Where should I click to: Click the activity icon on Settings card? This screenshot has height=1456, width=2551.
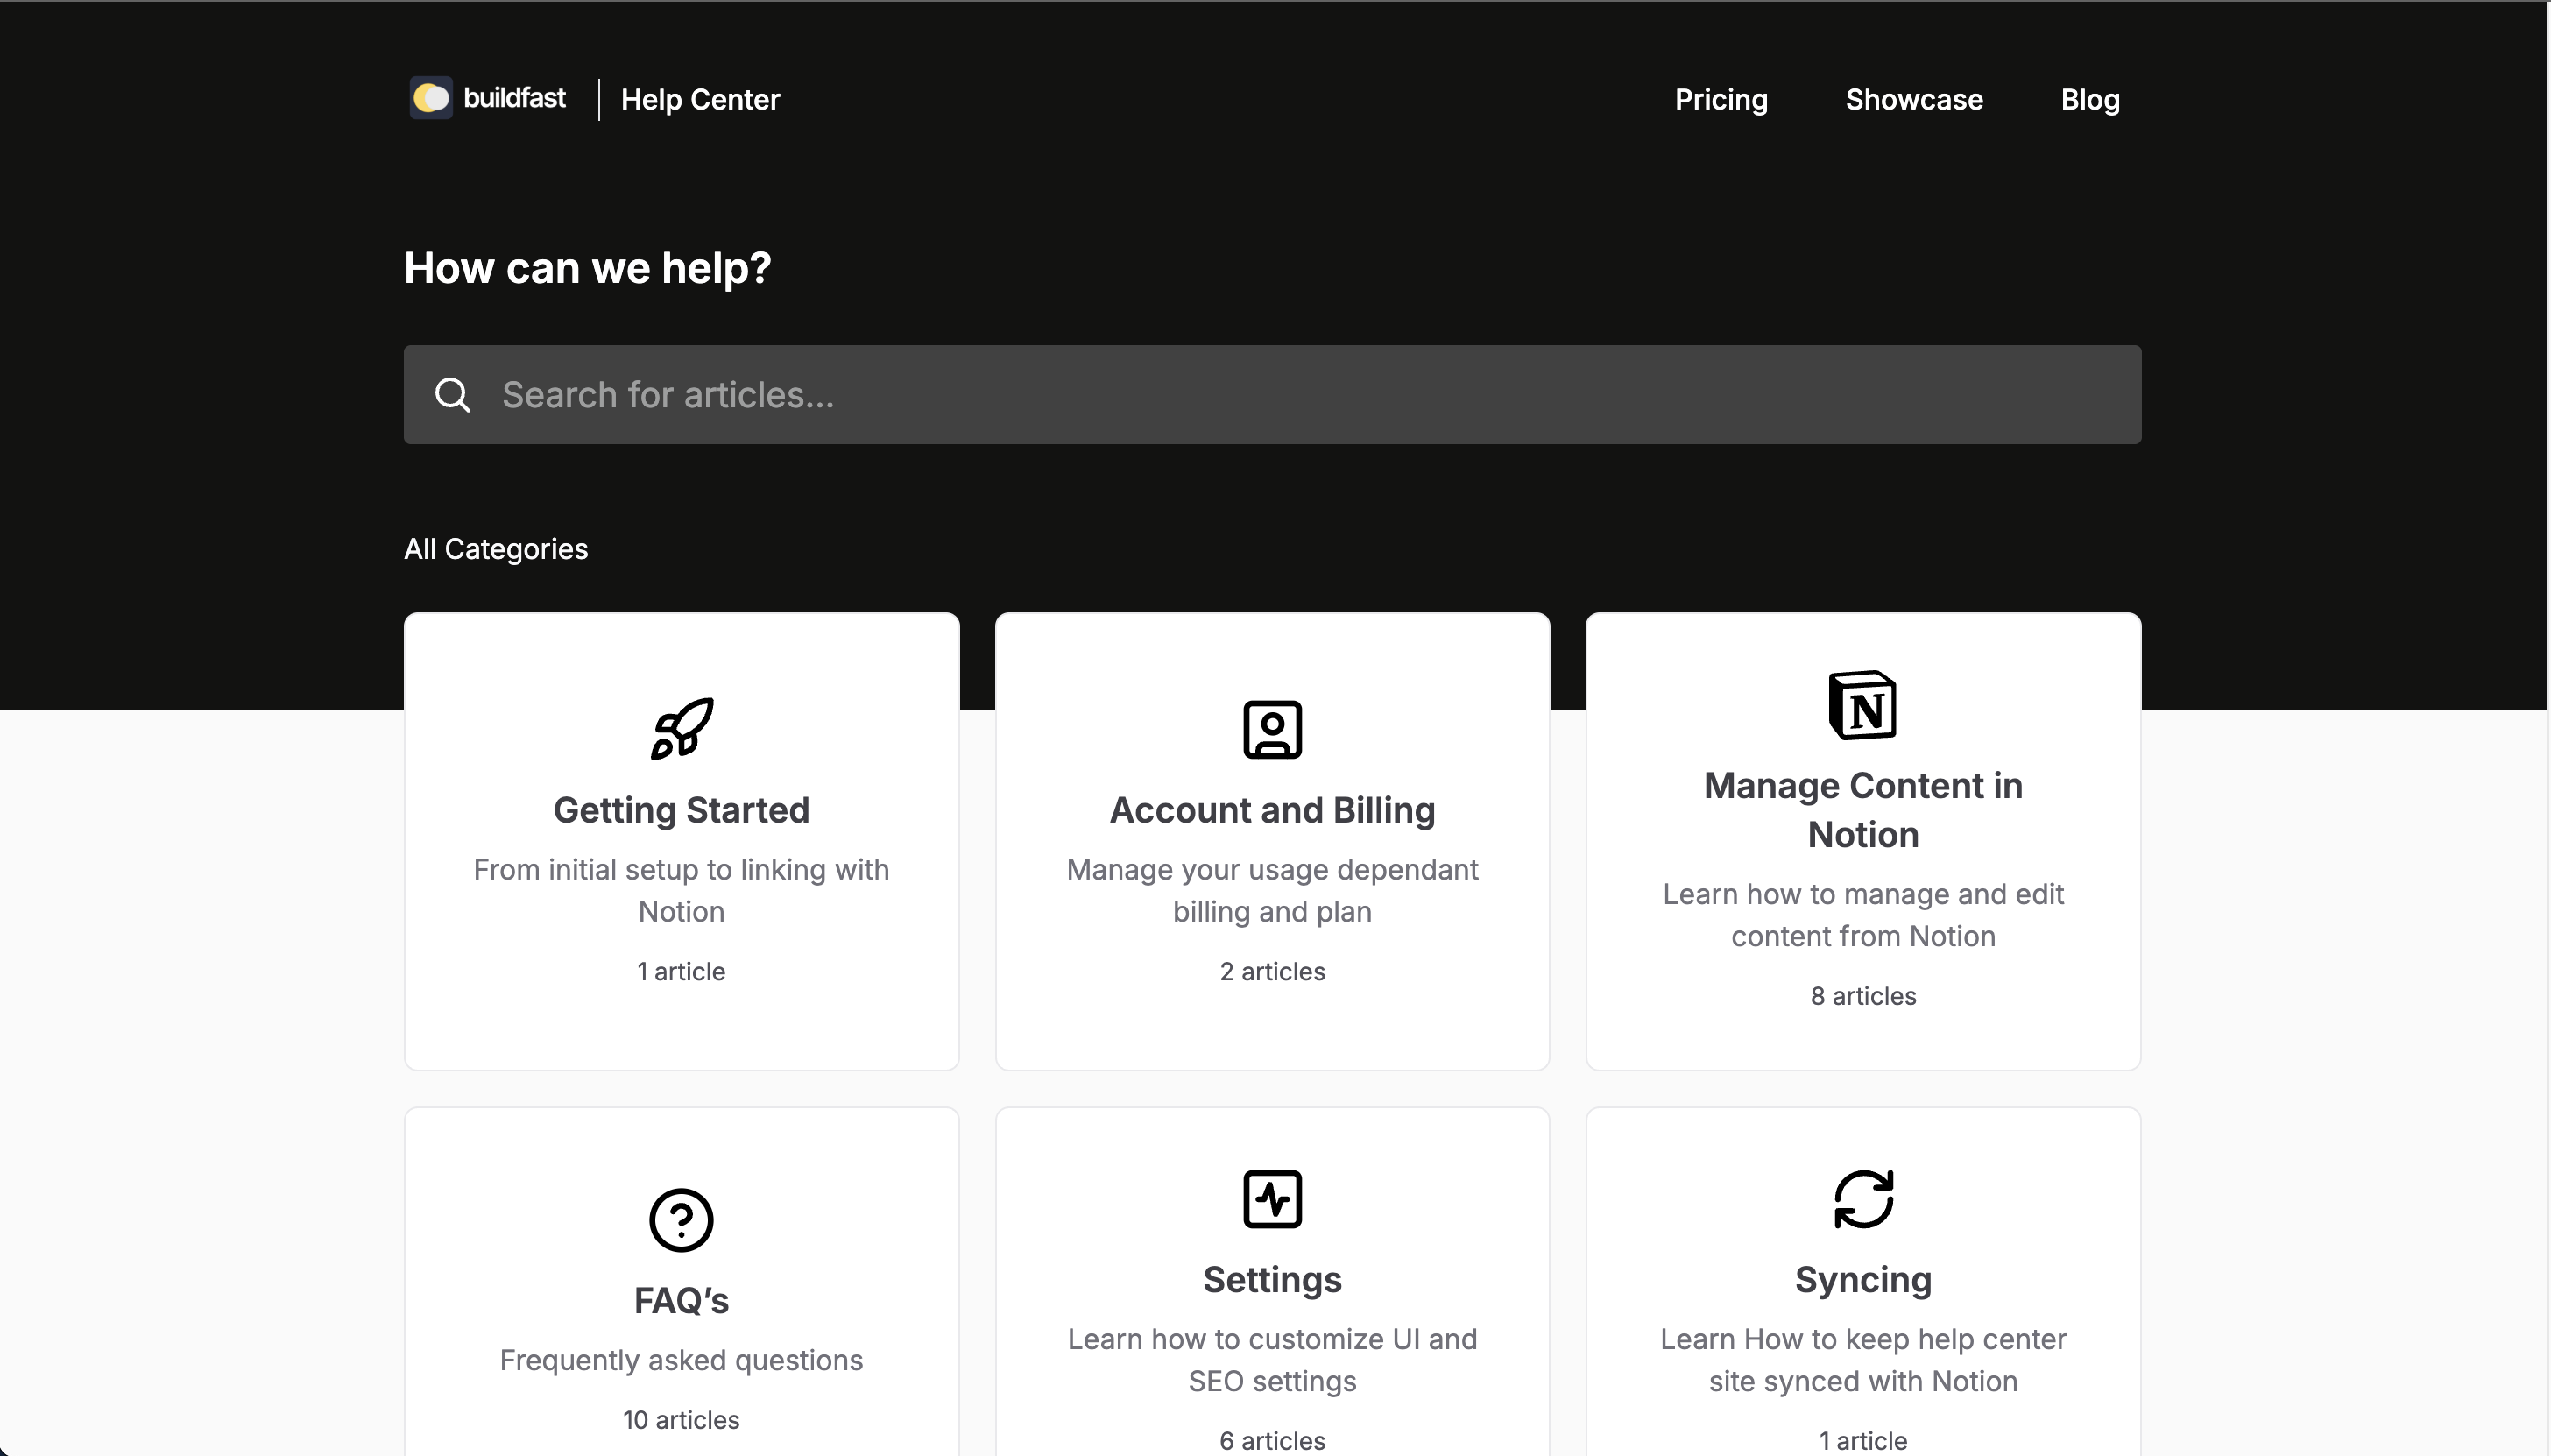click(1271, 1198)
